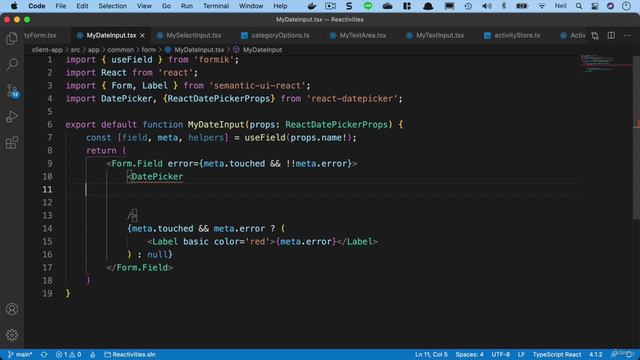Click the src breadcrumb segment

[x=76, y=50]
